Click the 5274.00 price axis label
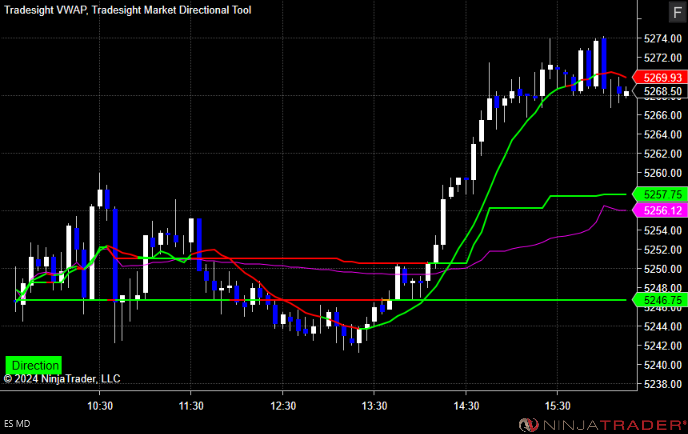 (x=663, y=39)
